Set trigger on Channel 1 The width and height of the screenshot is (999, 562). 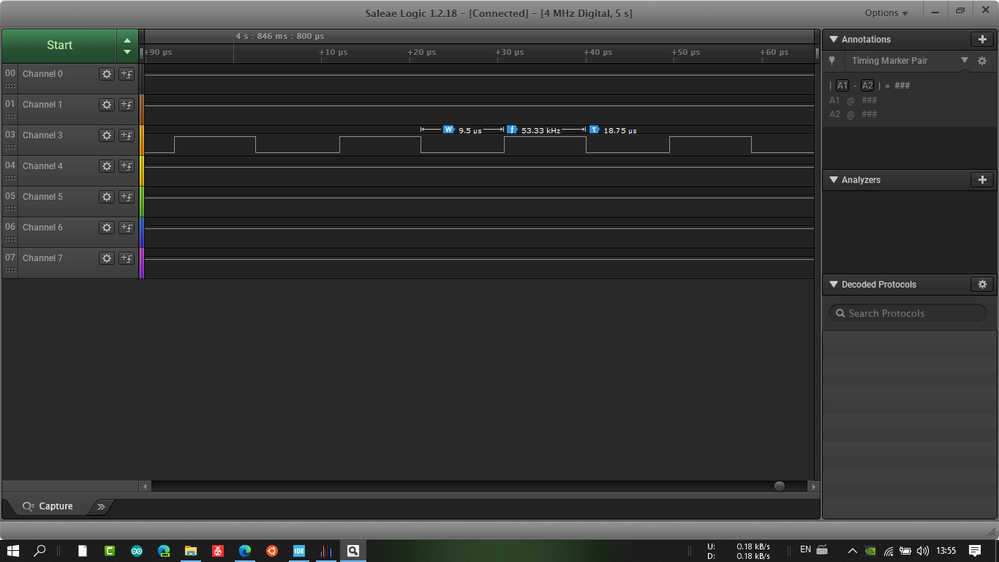126,104
